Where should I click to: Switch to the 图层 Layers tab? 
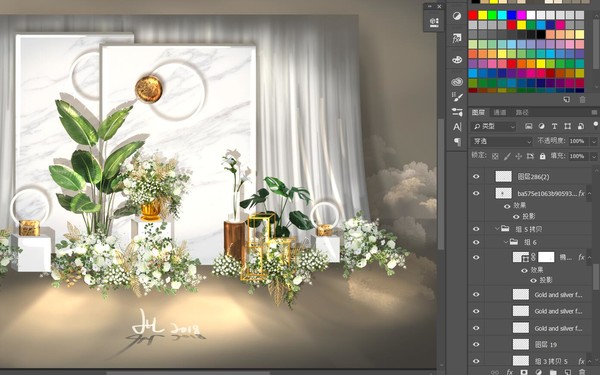click(x=478, y=112)
